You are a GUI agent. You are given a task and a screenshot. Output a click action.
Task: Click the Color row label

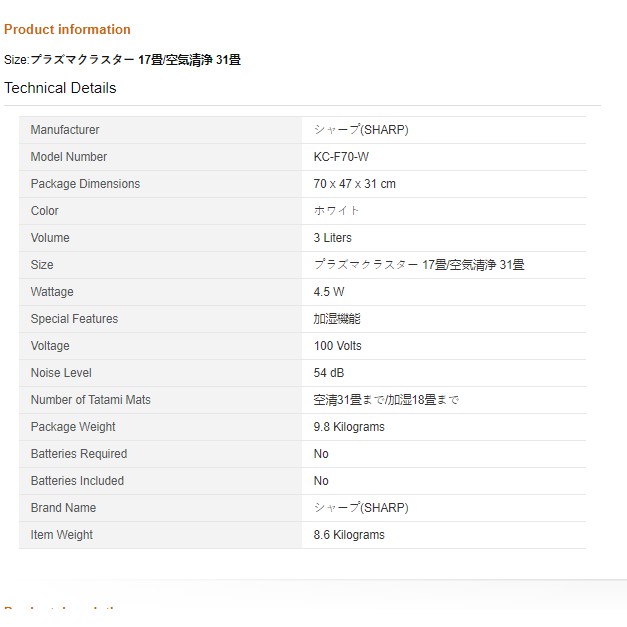coord(45,211)
